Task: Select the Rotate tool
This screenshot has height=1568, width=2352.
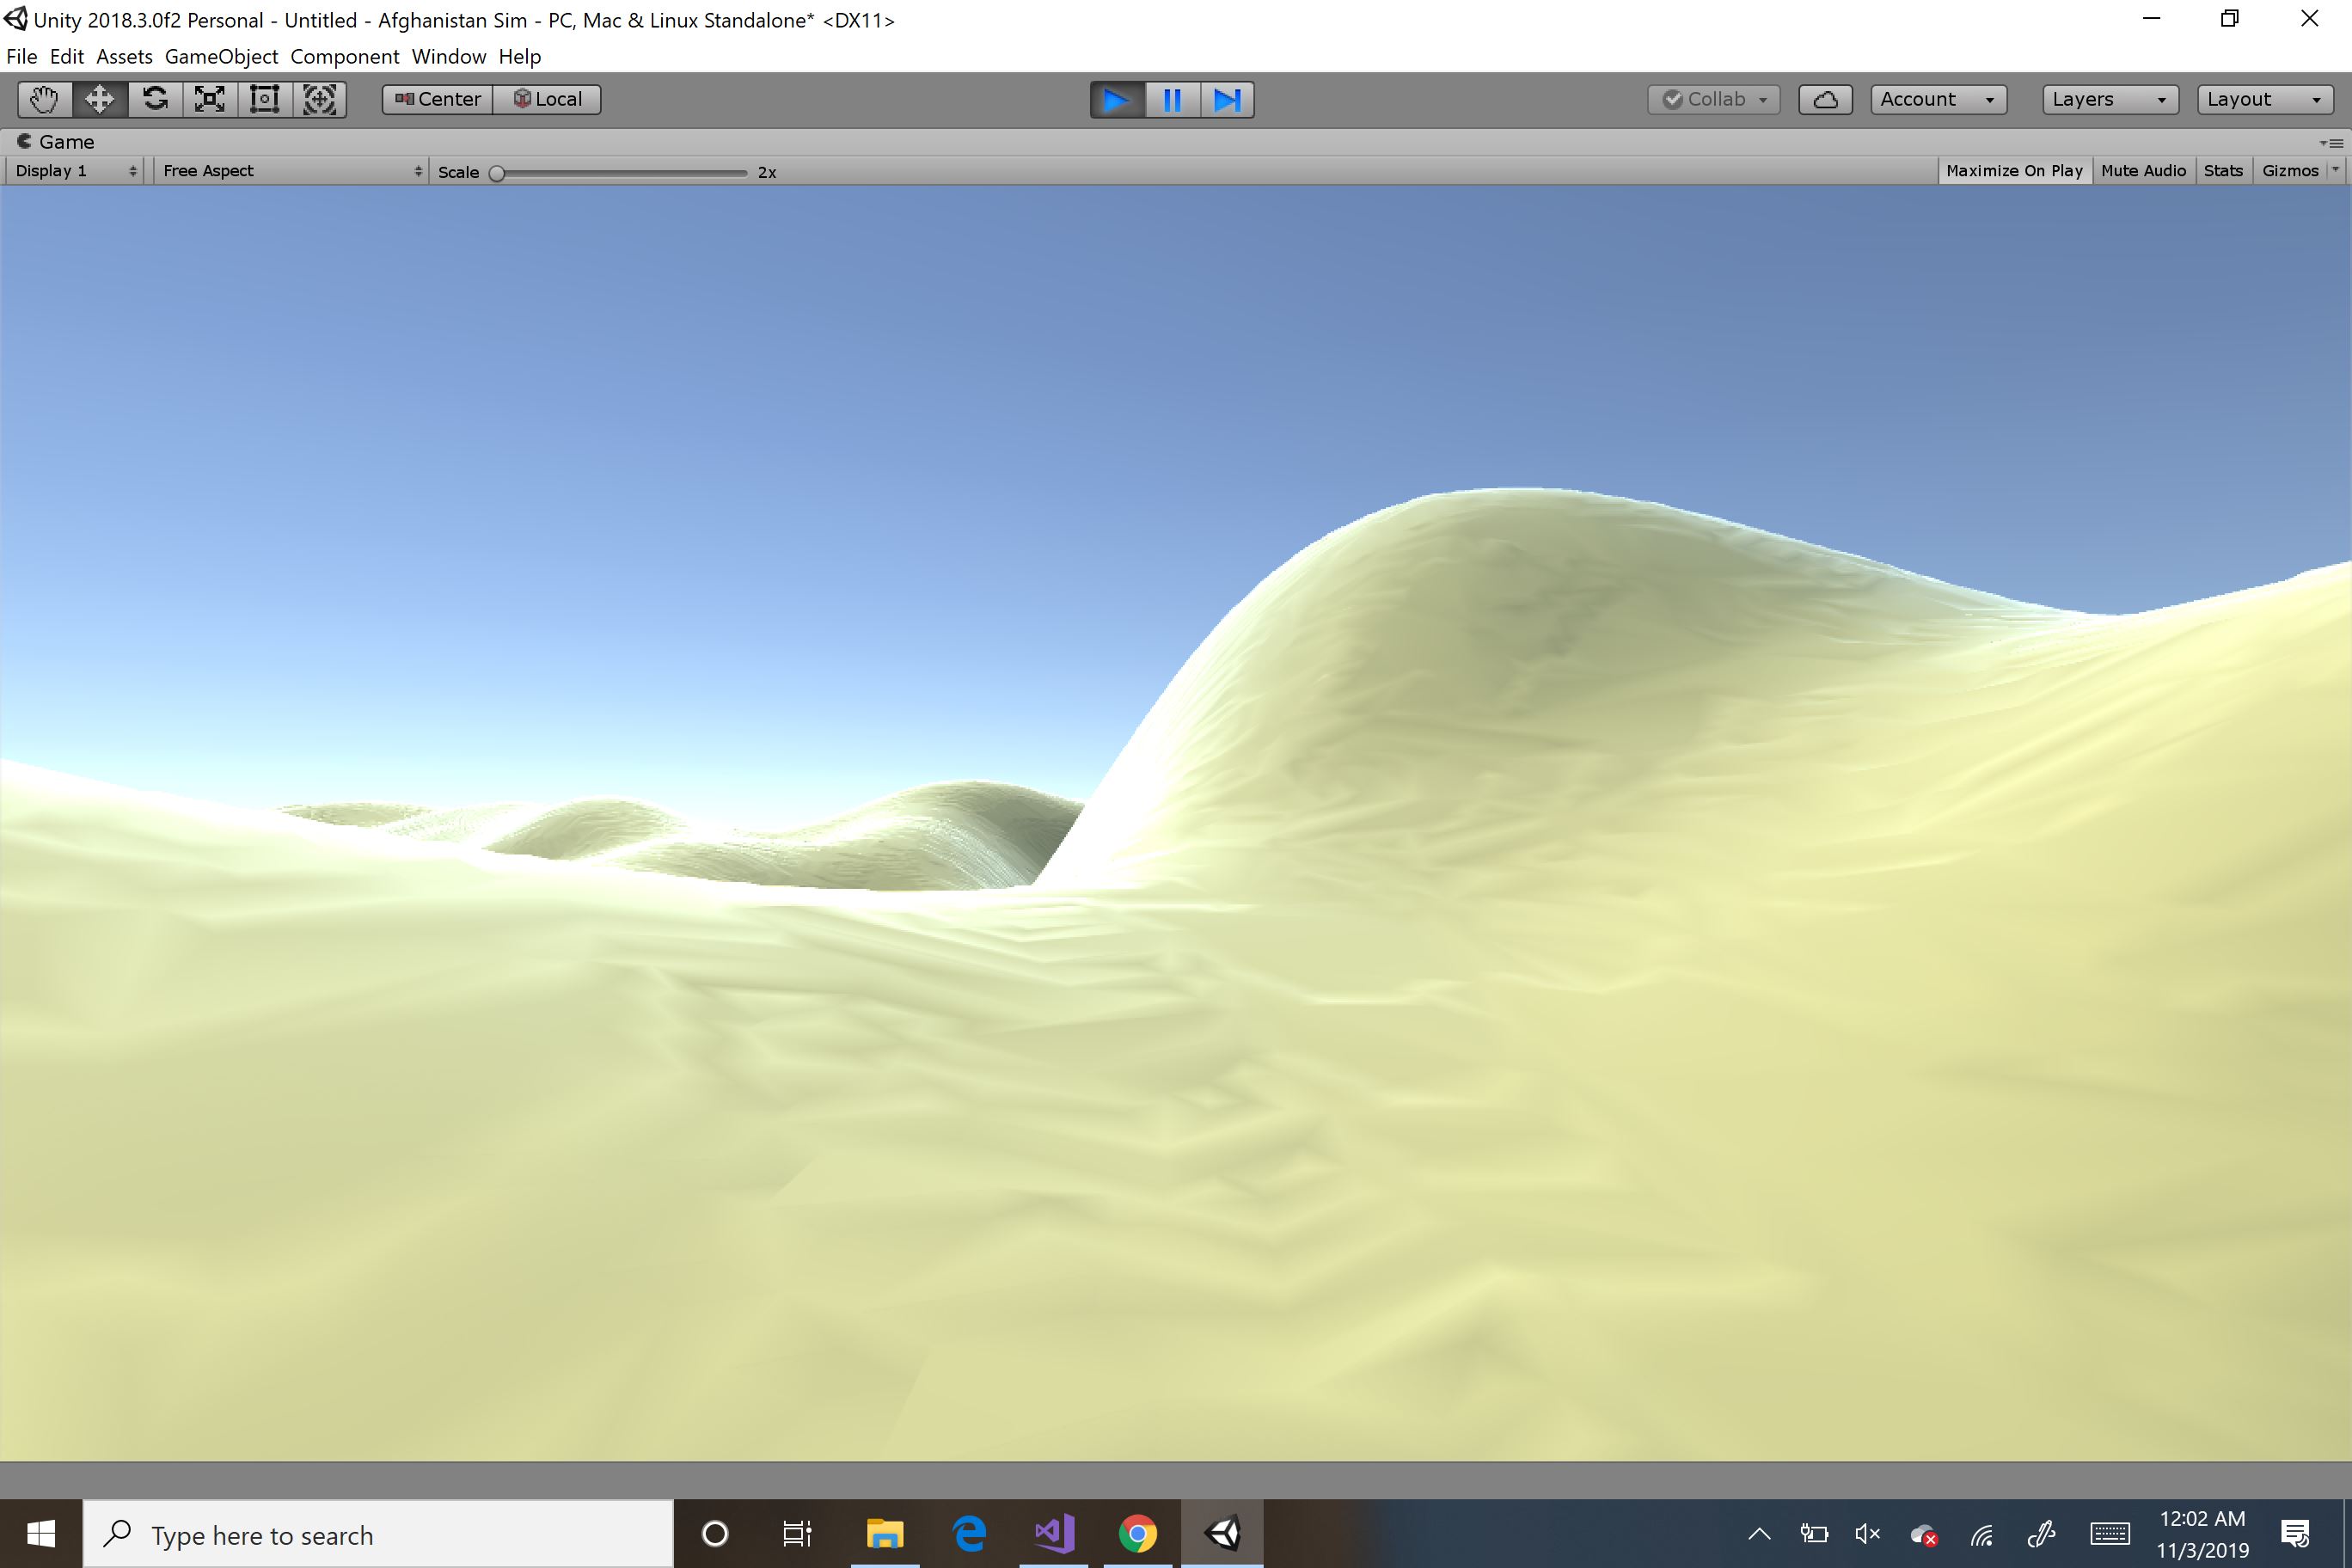Action: click(x=155, y=99)
